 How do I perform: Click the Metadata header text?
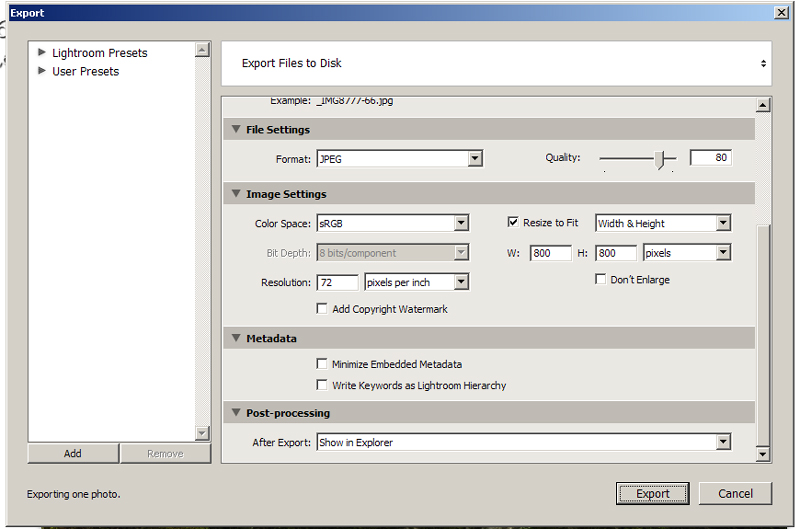[271, 338]
